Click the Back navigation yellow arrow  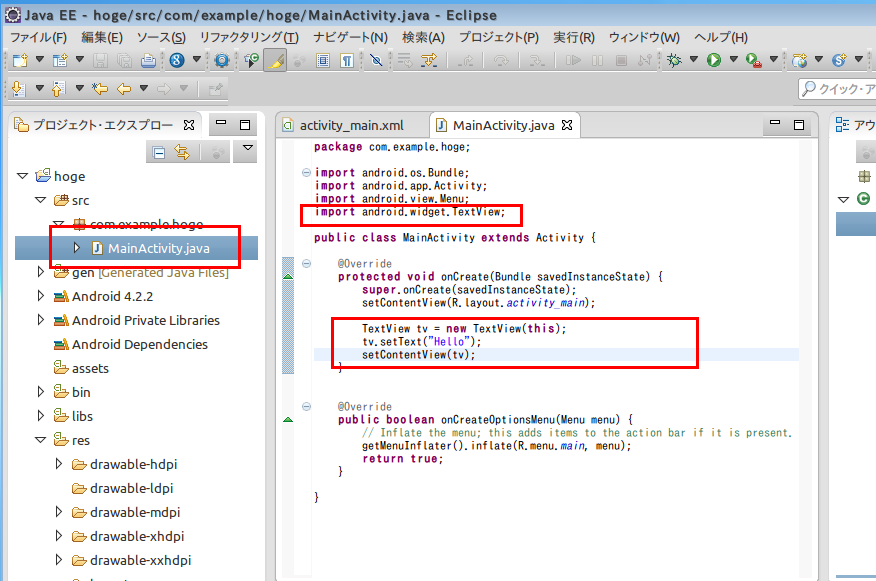click(124, 88)
